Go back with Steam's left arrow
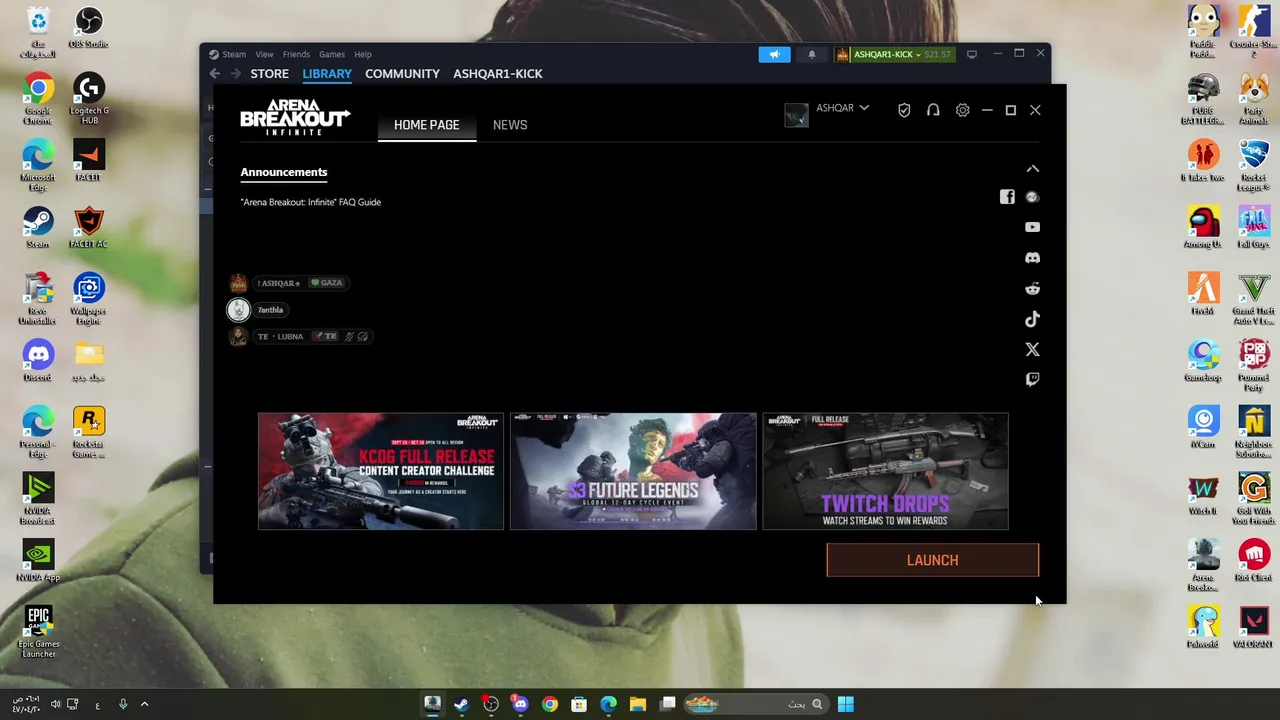Image resolution: width=1280 pixels, height=720 pixels. coord(214,73)
